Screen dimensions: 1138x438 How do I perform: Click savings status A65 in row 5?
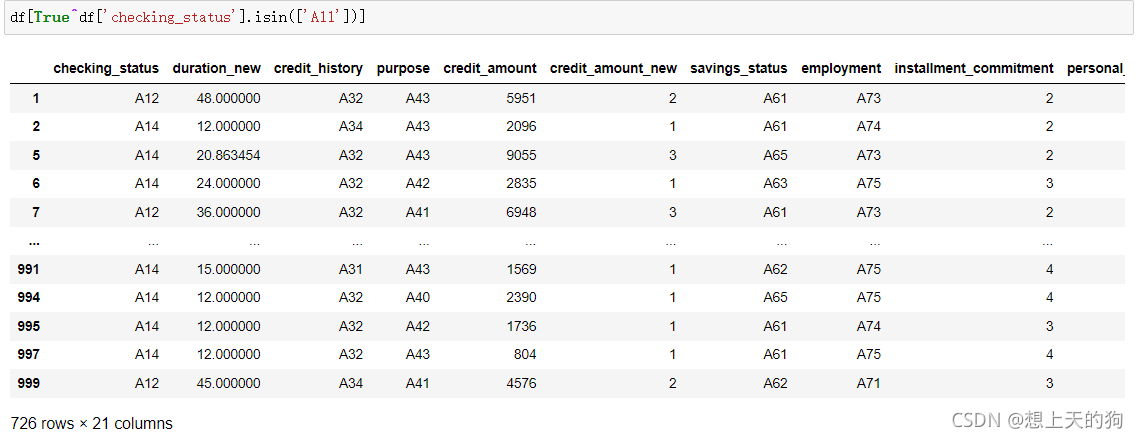(775, 155)
